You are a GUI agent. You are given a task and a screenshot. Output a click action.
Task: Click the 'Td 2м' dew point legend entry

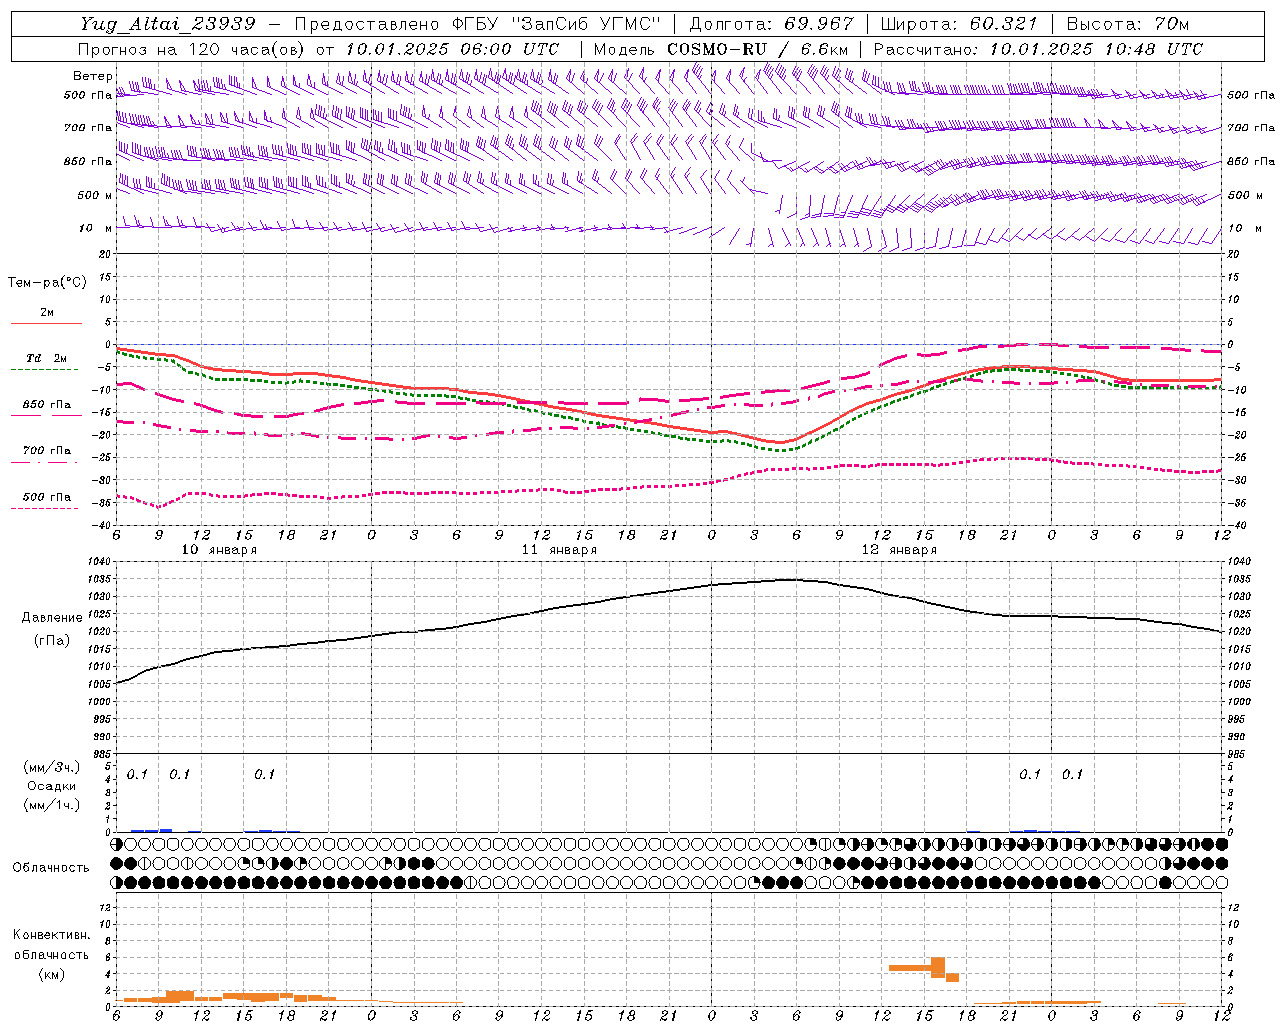tap(47, 358)
